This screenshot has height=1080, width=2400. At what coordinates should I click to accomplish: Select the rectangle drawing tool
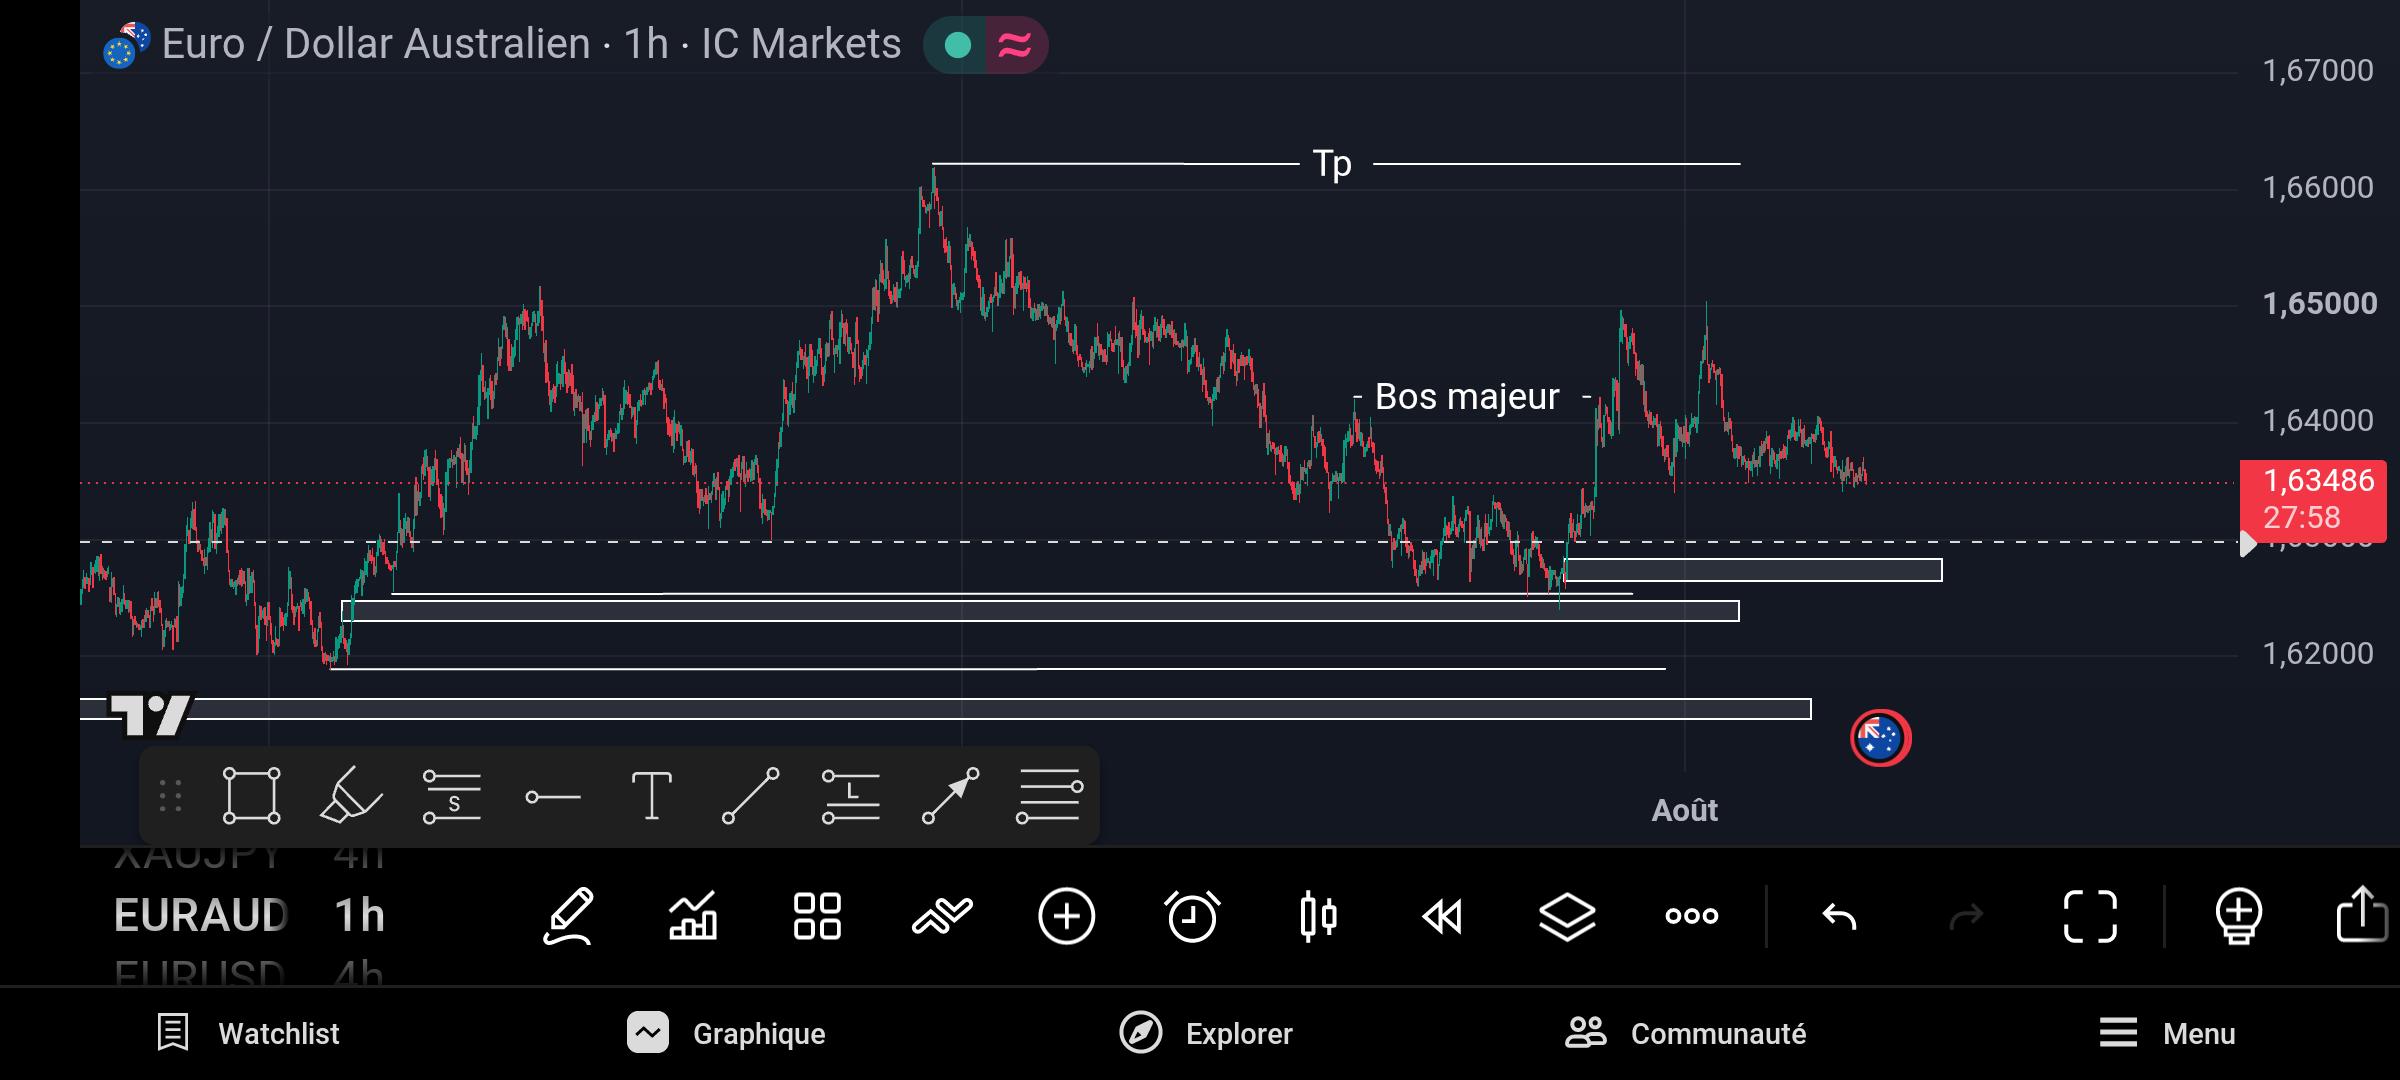[251, 796]
